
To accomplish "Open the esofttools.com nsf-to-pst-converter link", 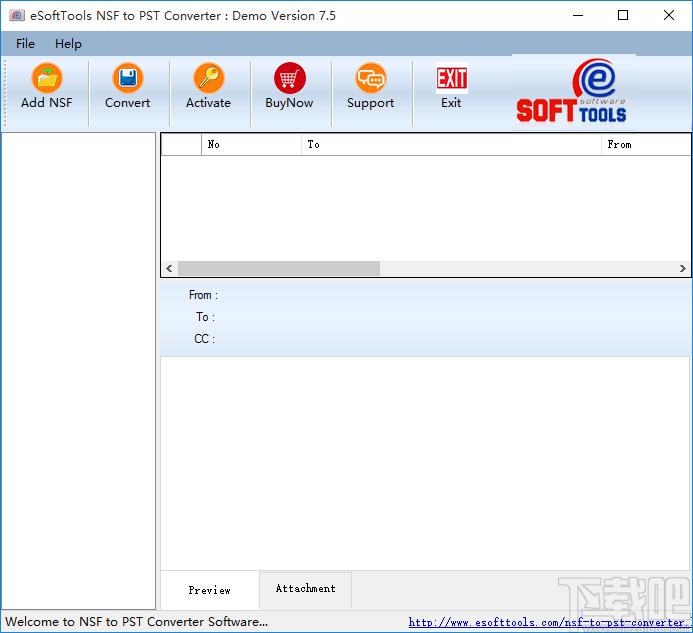I will click(x=550, y=622).
